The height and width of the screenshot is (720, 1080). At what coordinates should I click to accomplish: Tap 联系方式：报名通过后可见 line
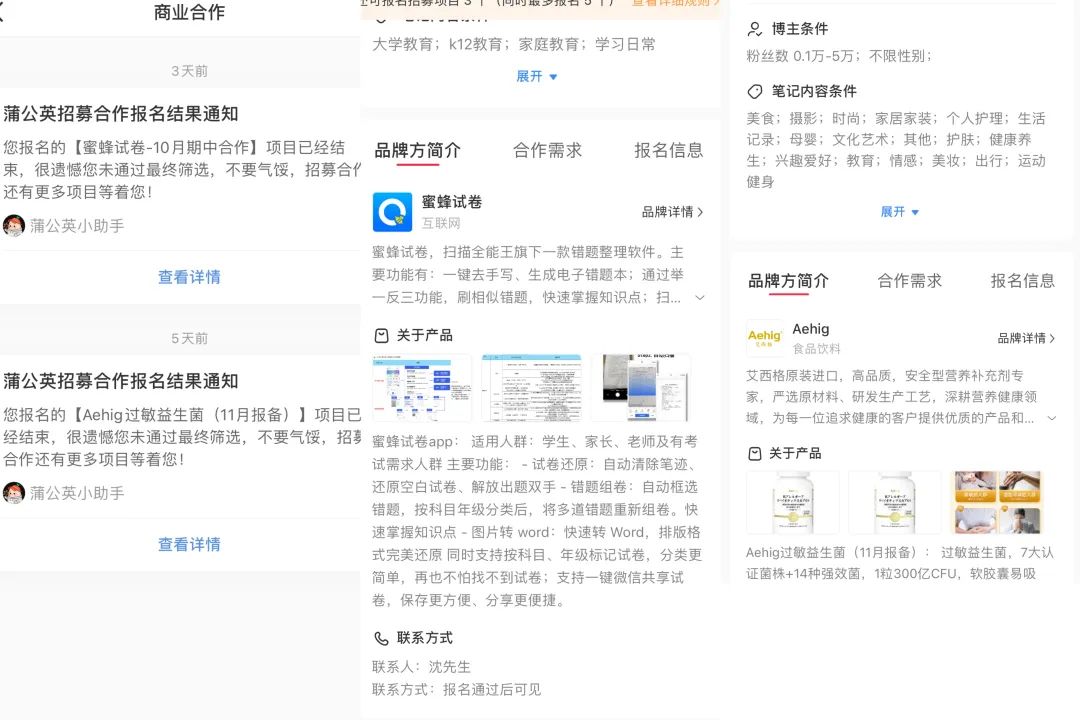[457, 690]
